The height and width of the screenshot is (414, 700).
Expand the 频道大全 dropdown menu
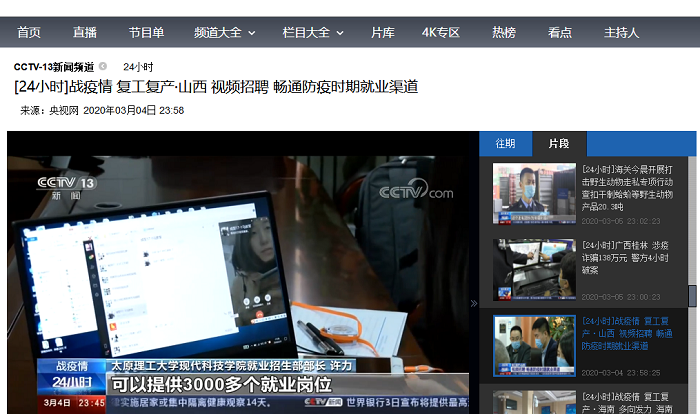(x=223, y=32)
